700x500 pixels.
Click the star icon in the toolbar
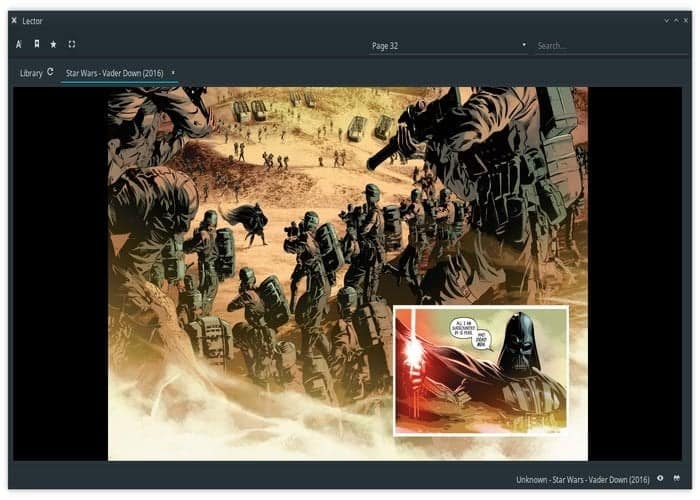point(54,44)
